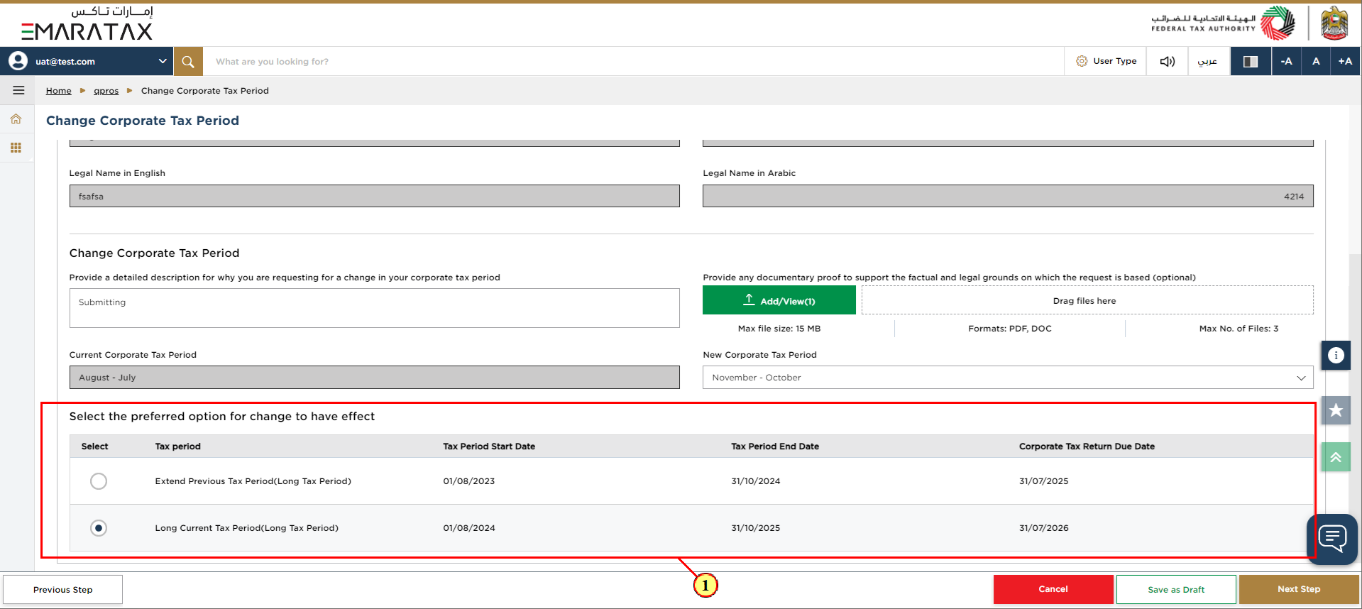Increase font size with +A

pos(1346,61)
